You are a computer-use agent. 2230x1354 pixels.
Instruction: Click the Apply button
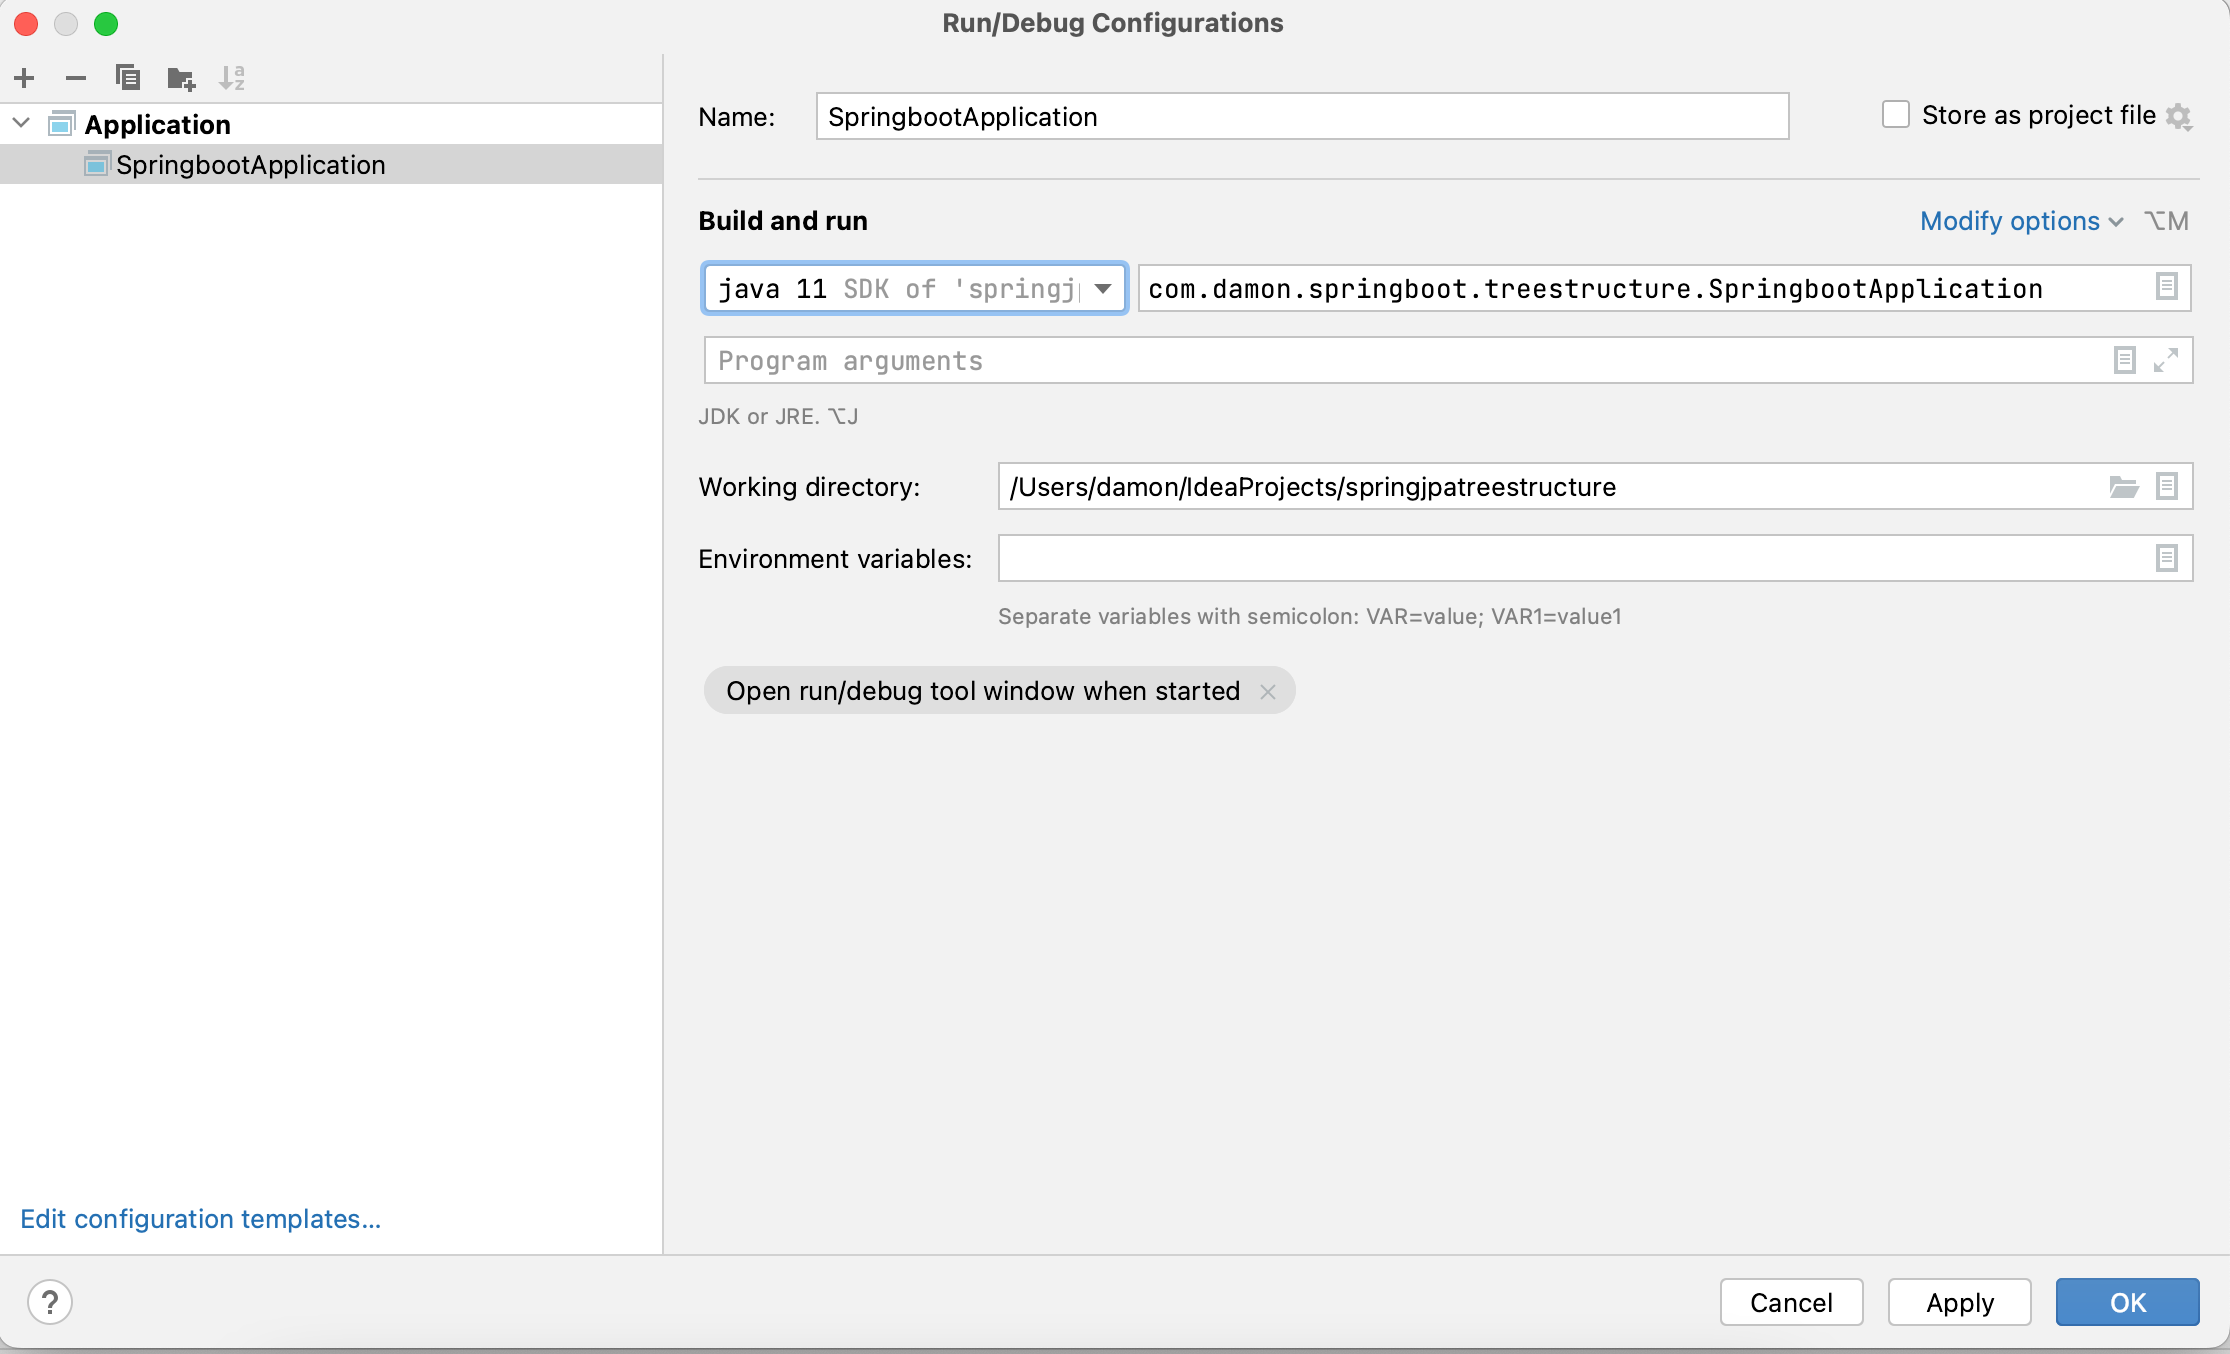point(1959,1302)
